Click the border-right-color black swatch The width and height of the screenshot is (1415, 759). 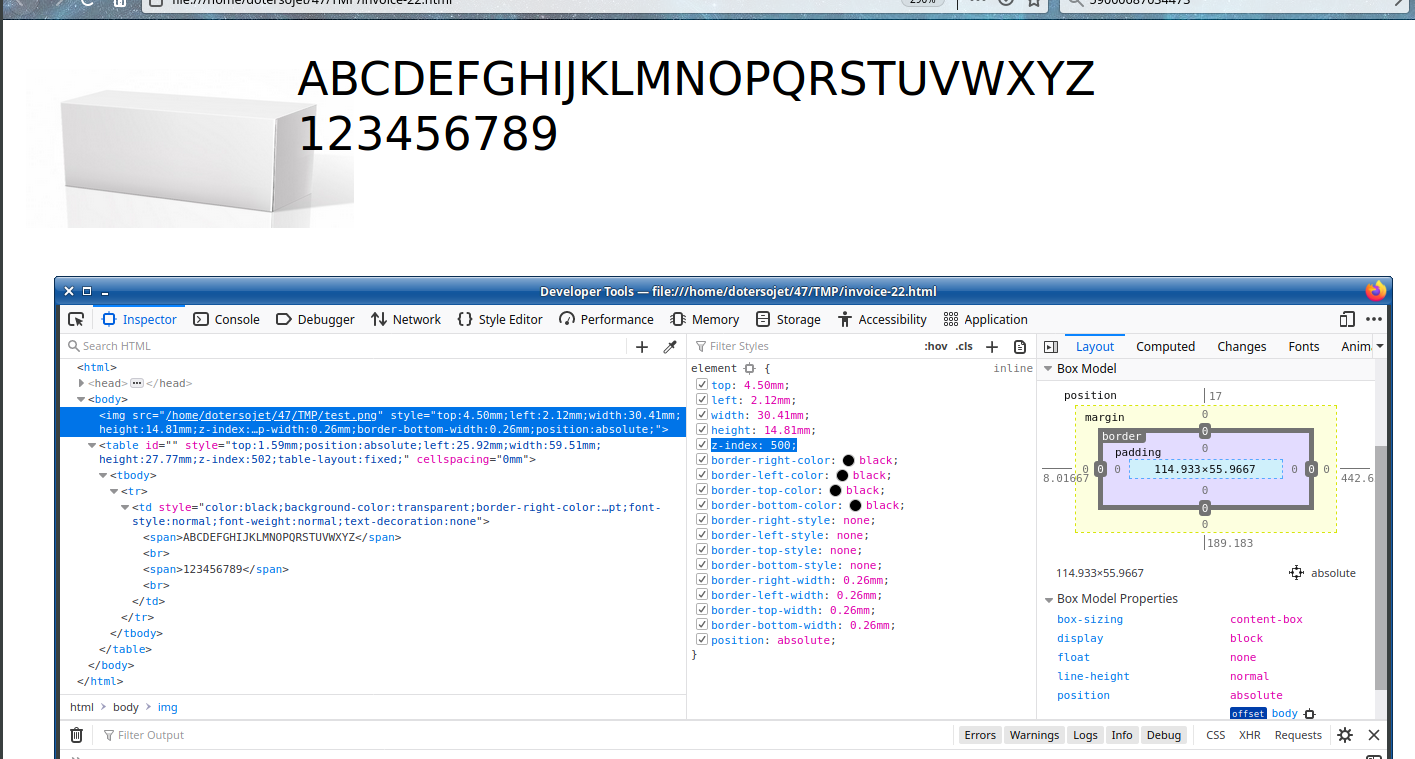point(848,460)
